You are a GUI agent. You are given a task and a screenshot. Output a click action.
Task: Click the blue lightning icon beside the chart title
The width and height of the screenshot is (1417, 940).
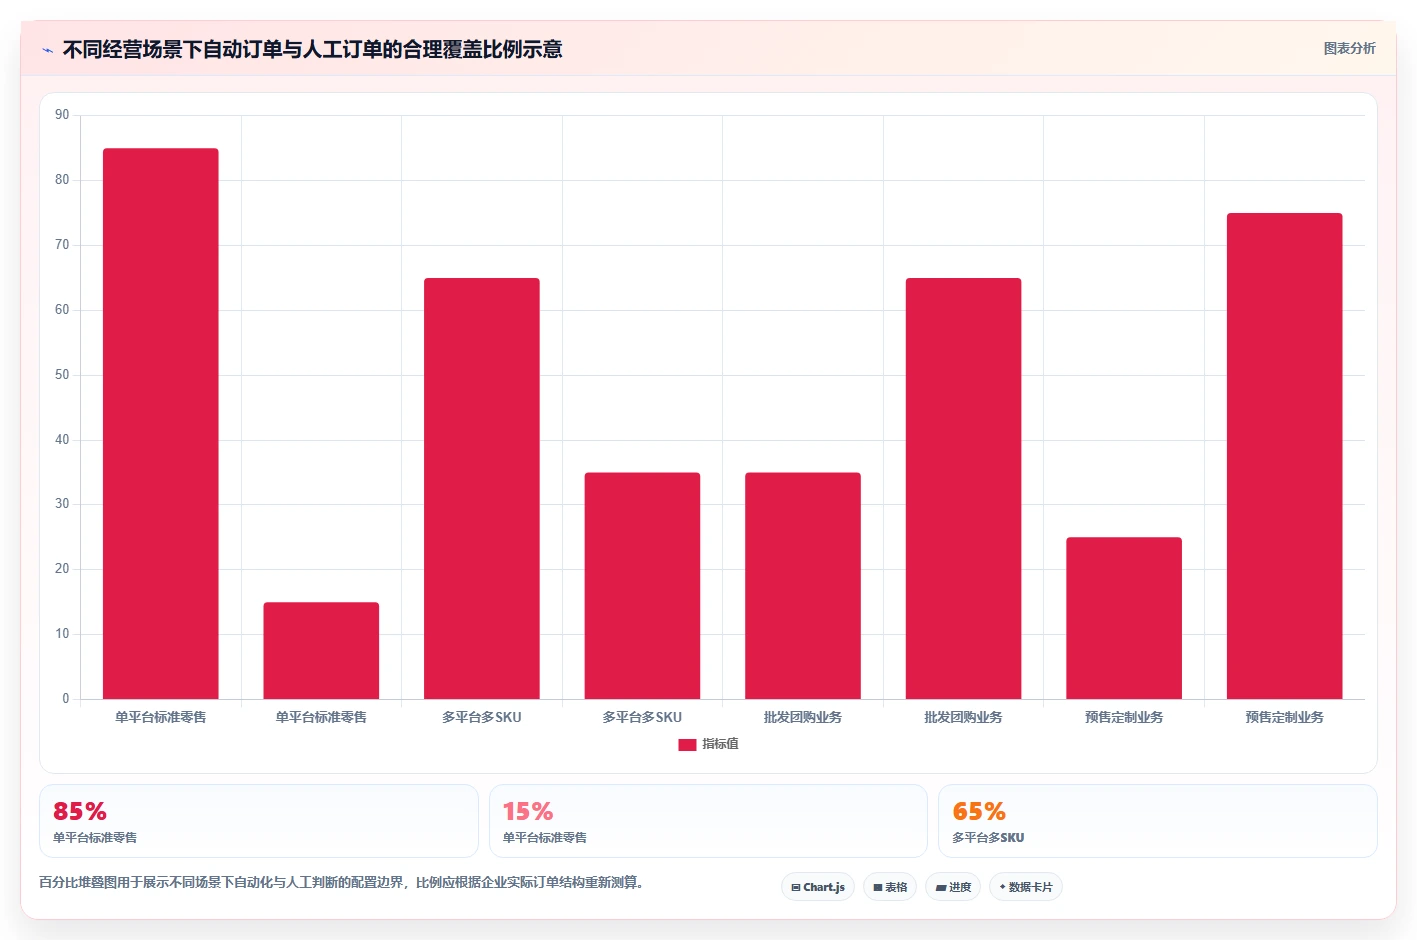click(x=47, y=50)
